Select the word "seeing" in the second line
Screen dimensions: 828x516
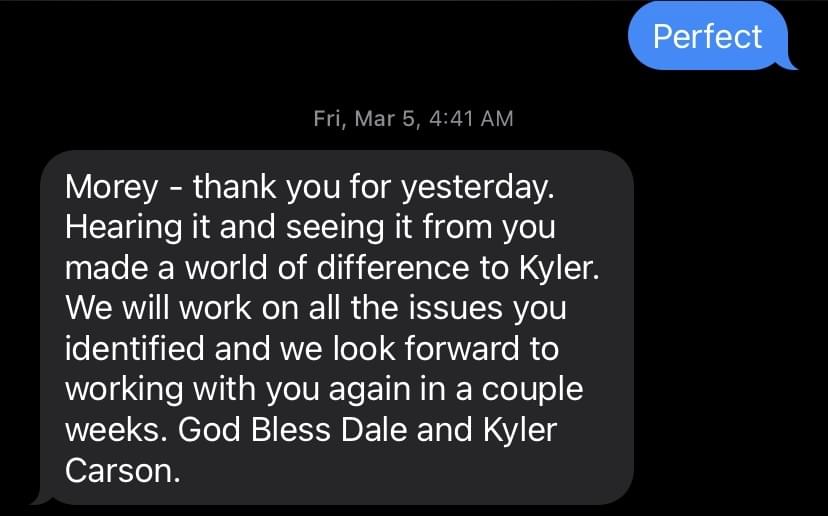tap(335, 228)
